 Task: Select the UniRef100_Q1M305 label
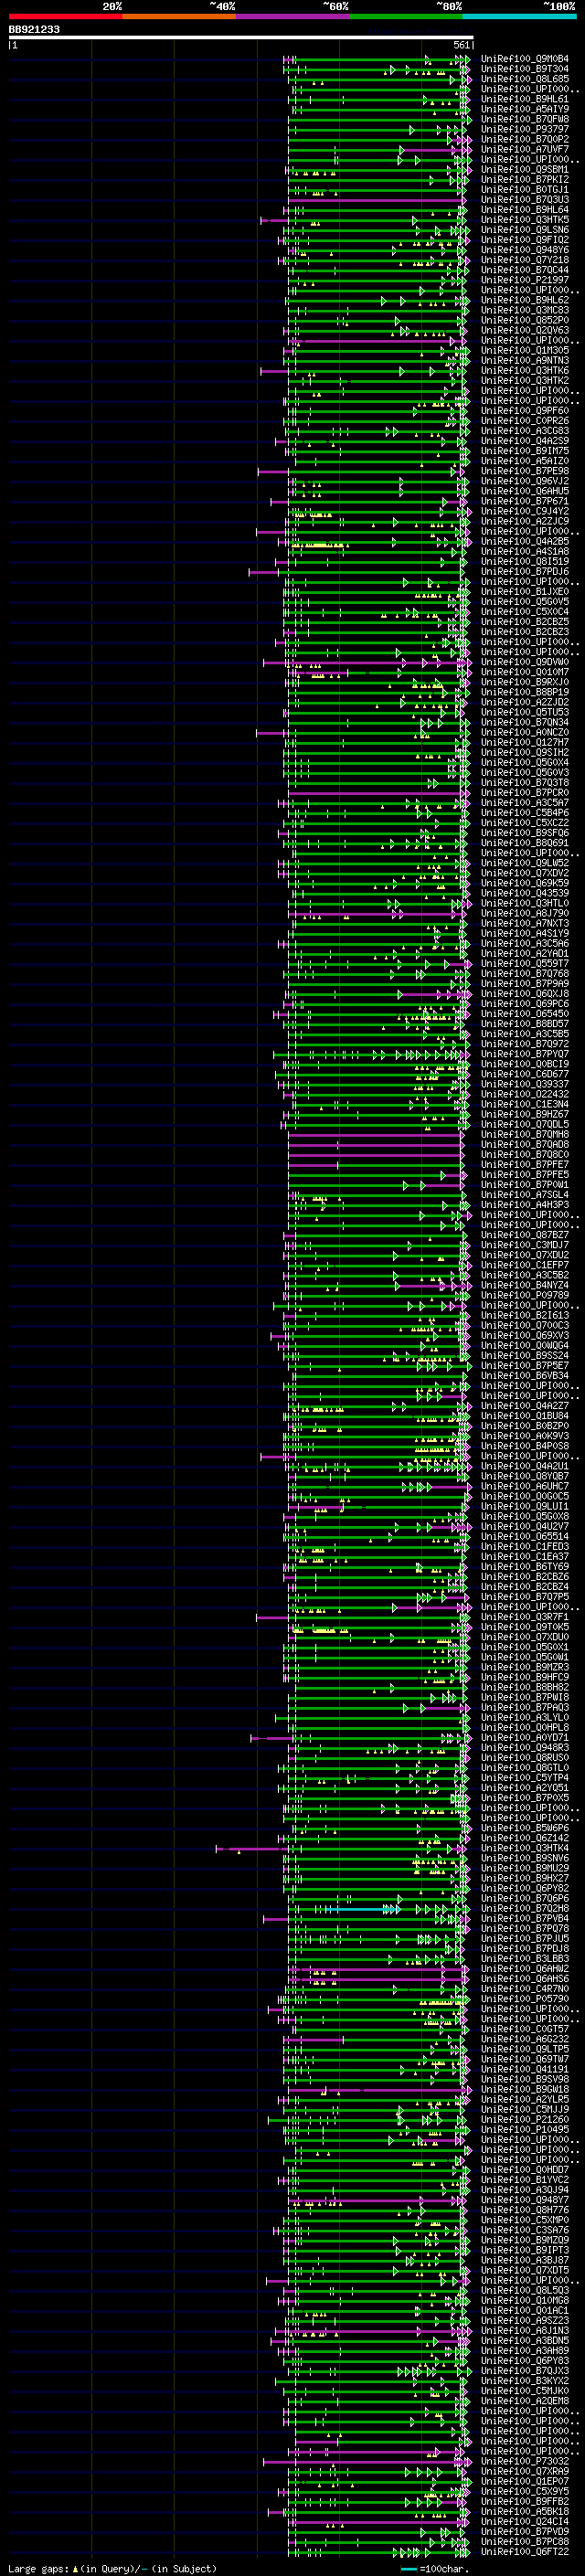[524, 351]
